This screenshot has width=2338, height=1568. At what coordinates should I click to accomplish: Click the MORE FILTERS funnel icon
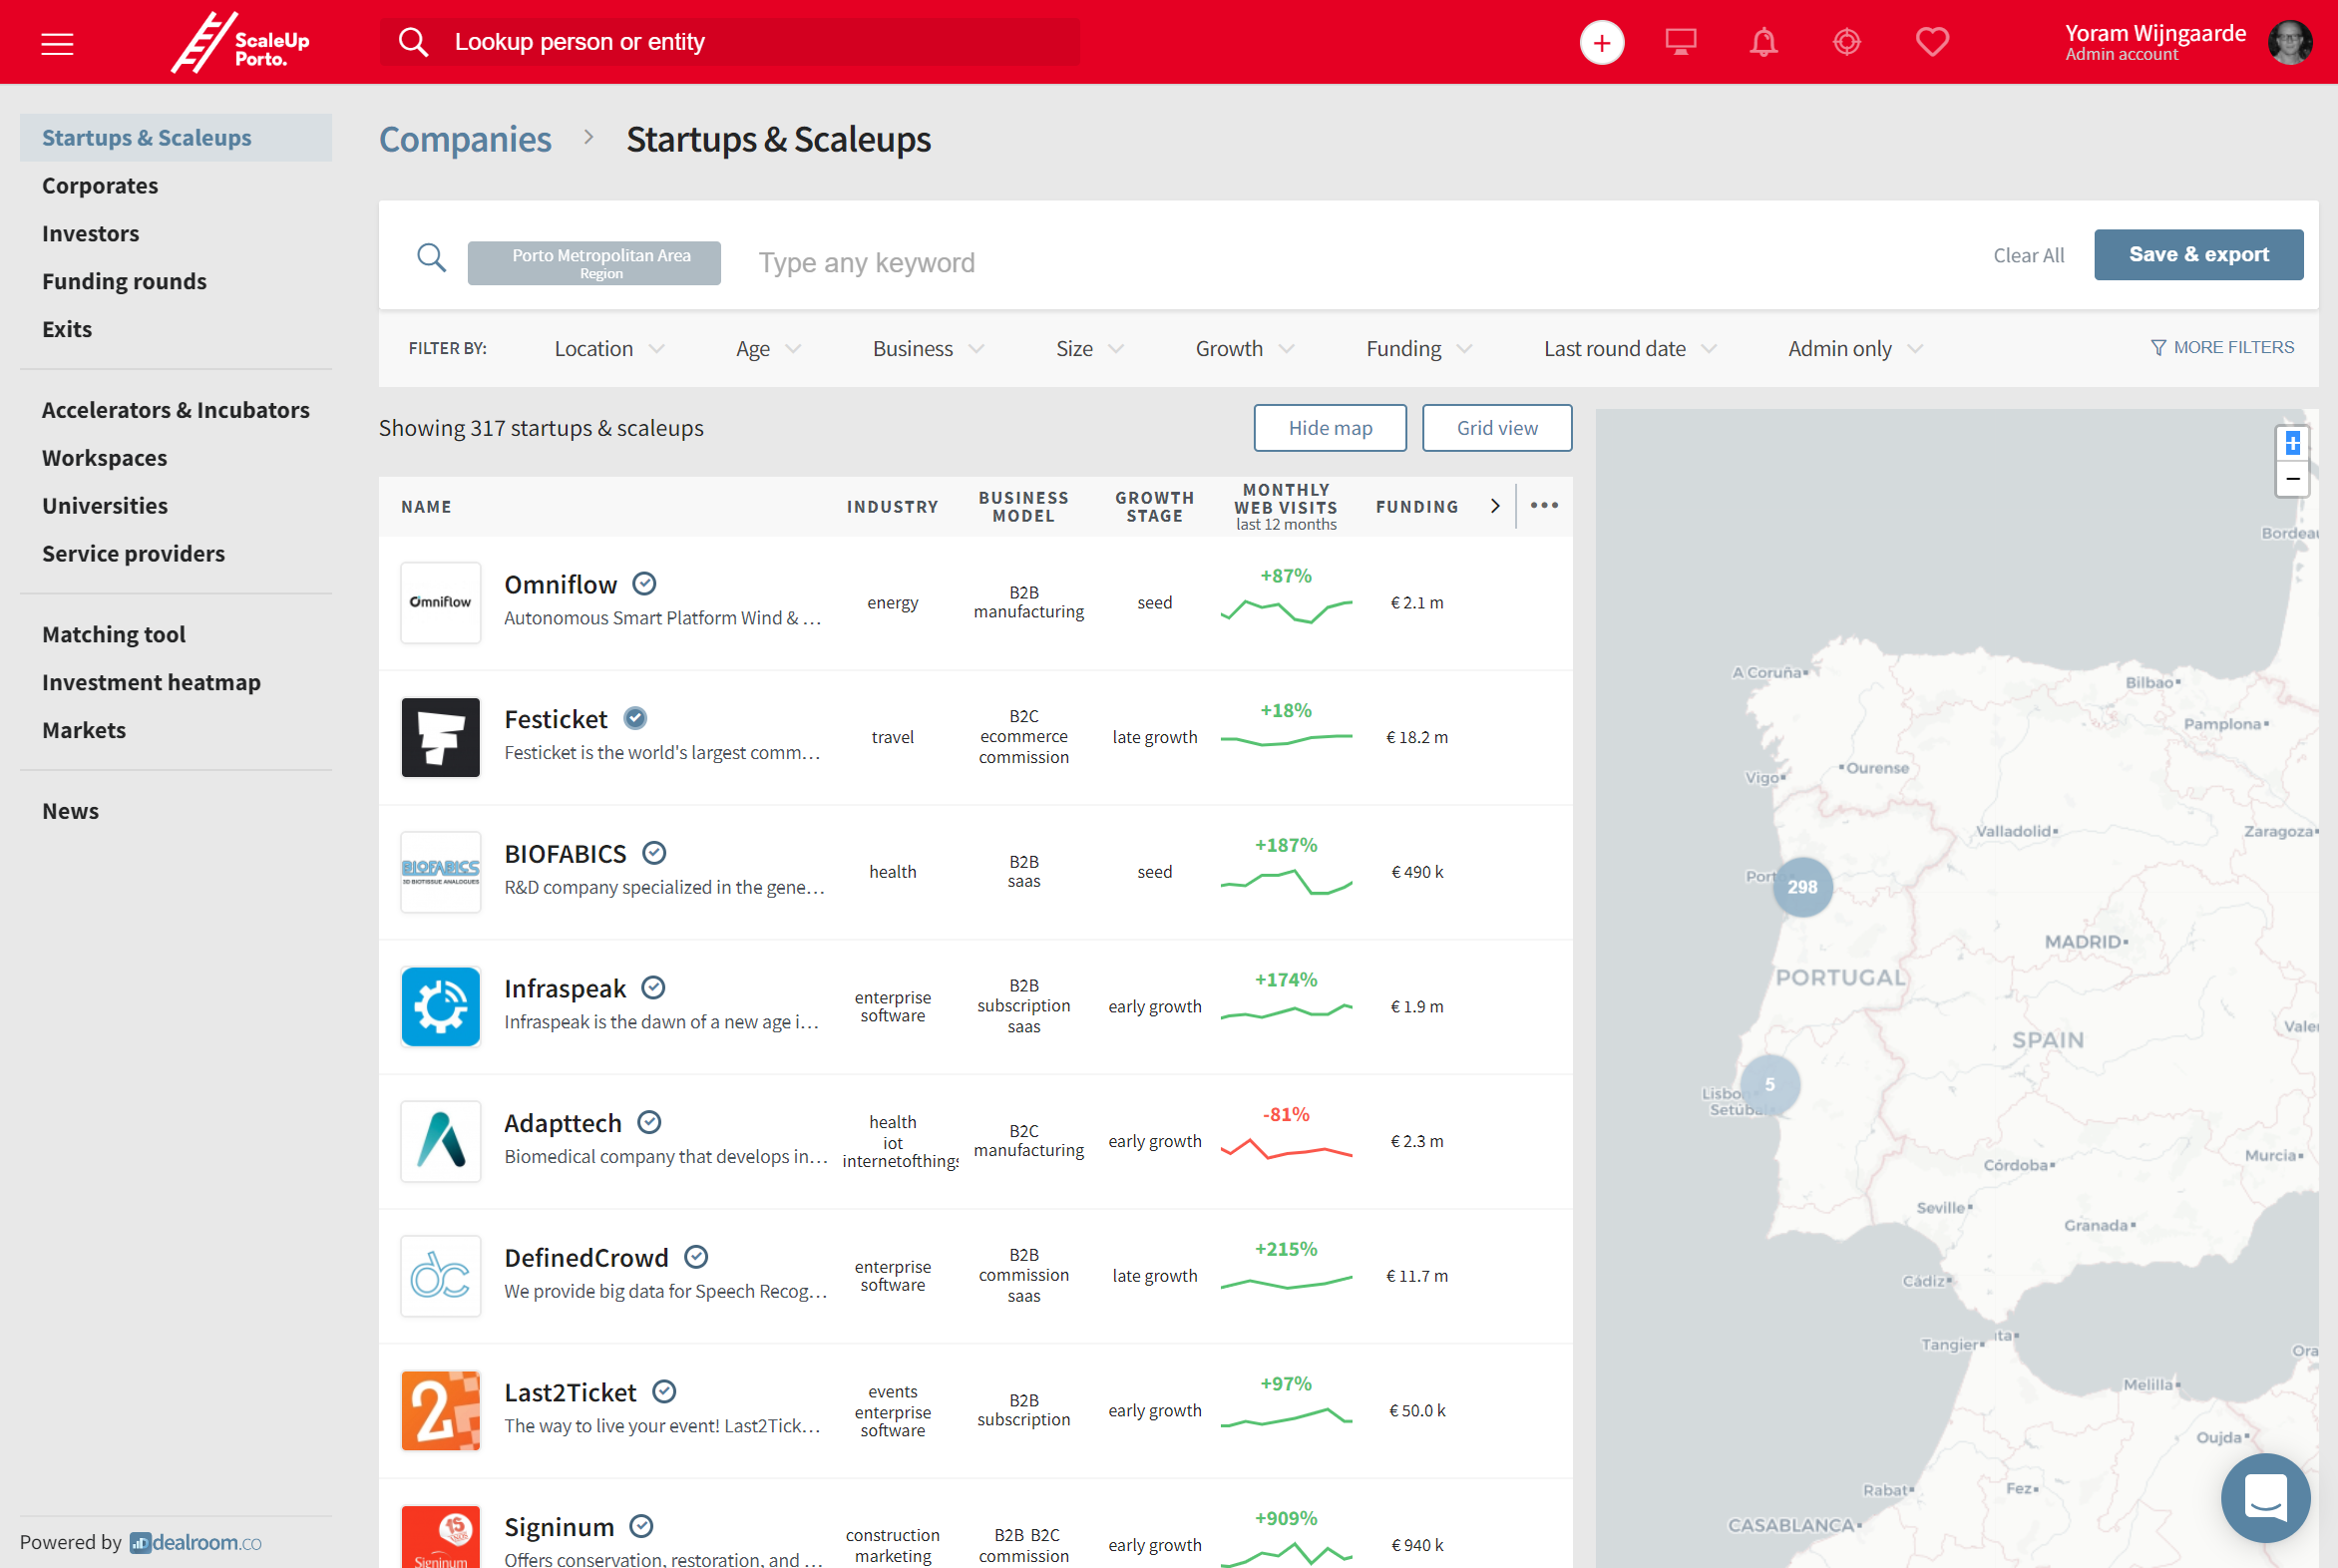2158,347
